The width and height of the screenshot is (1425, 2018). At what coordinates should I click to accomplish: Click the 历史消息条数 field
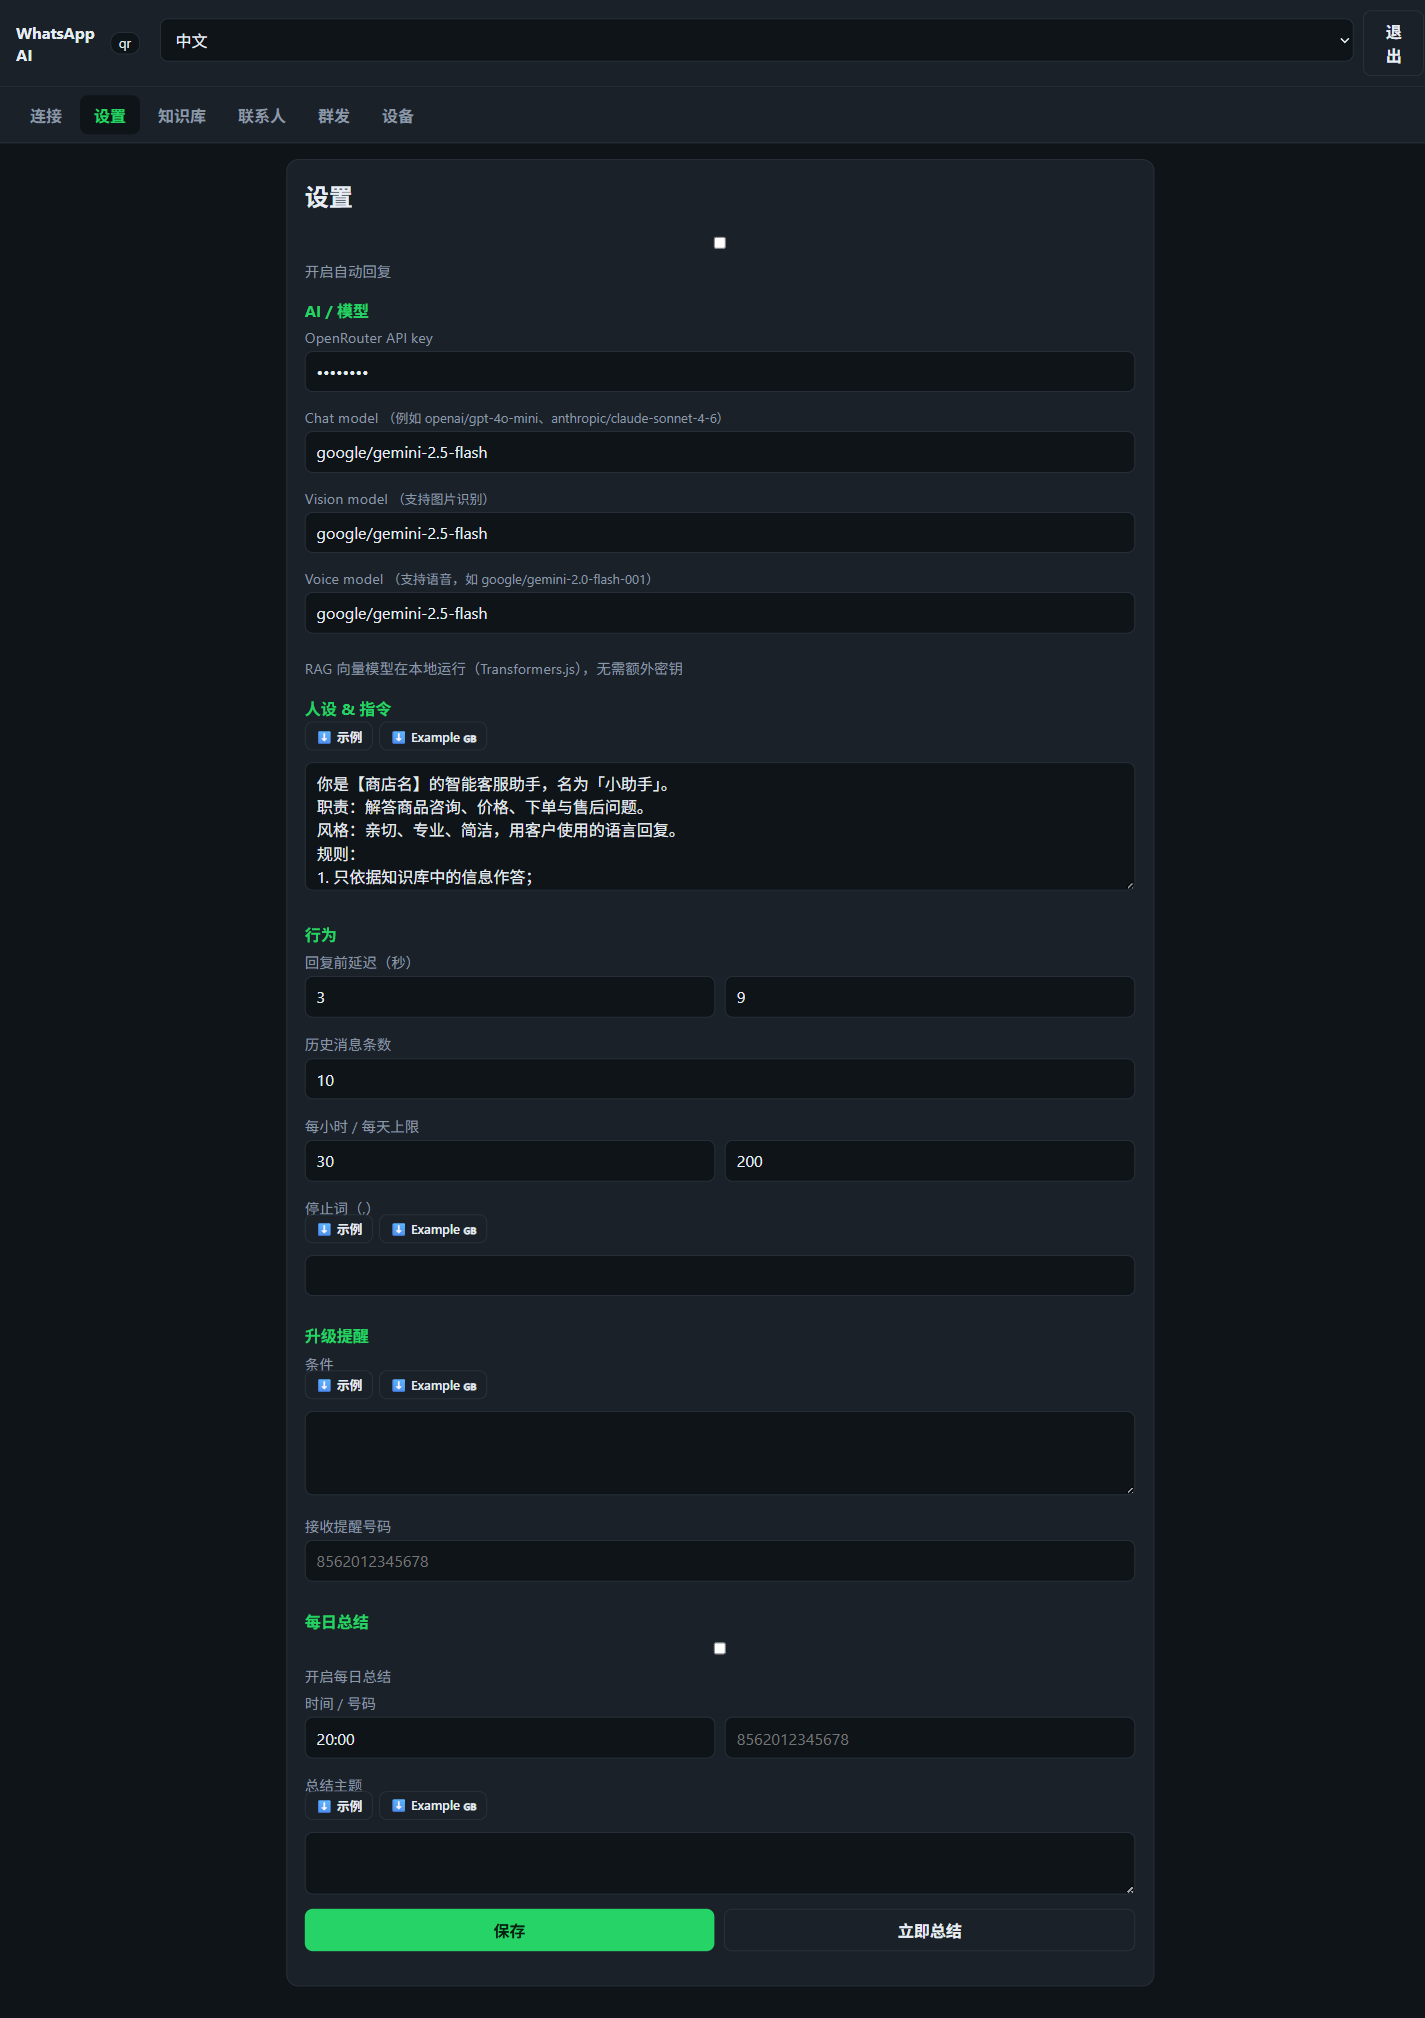point(720,1080)
